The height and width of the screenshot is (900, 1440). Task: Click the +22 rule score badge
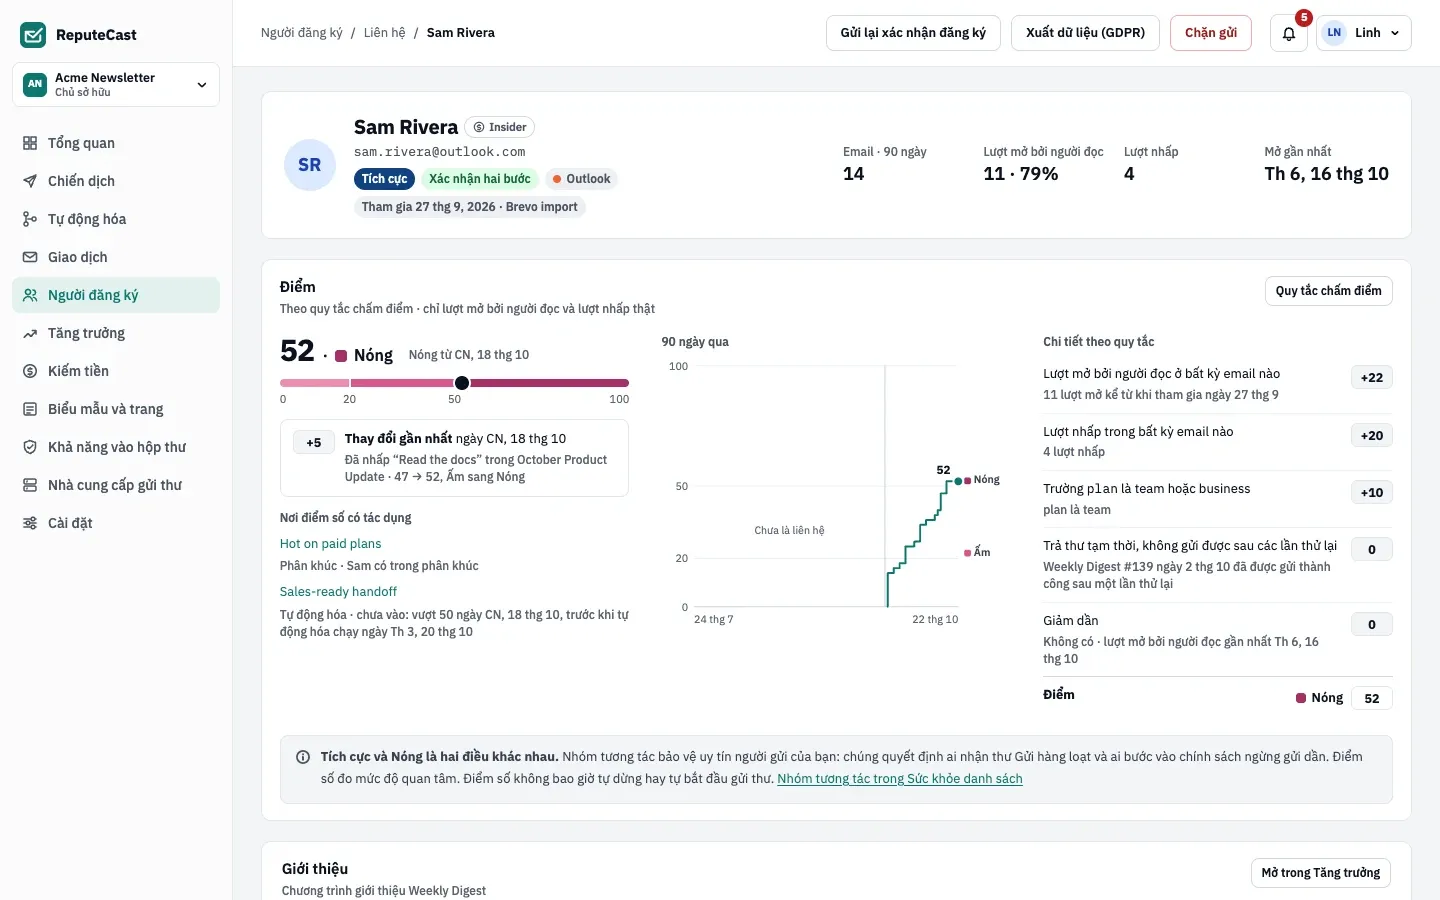point(1372,378)
